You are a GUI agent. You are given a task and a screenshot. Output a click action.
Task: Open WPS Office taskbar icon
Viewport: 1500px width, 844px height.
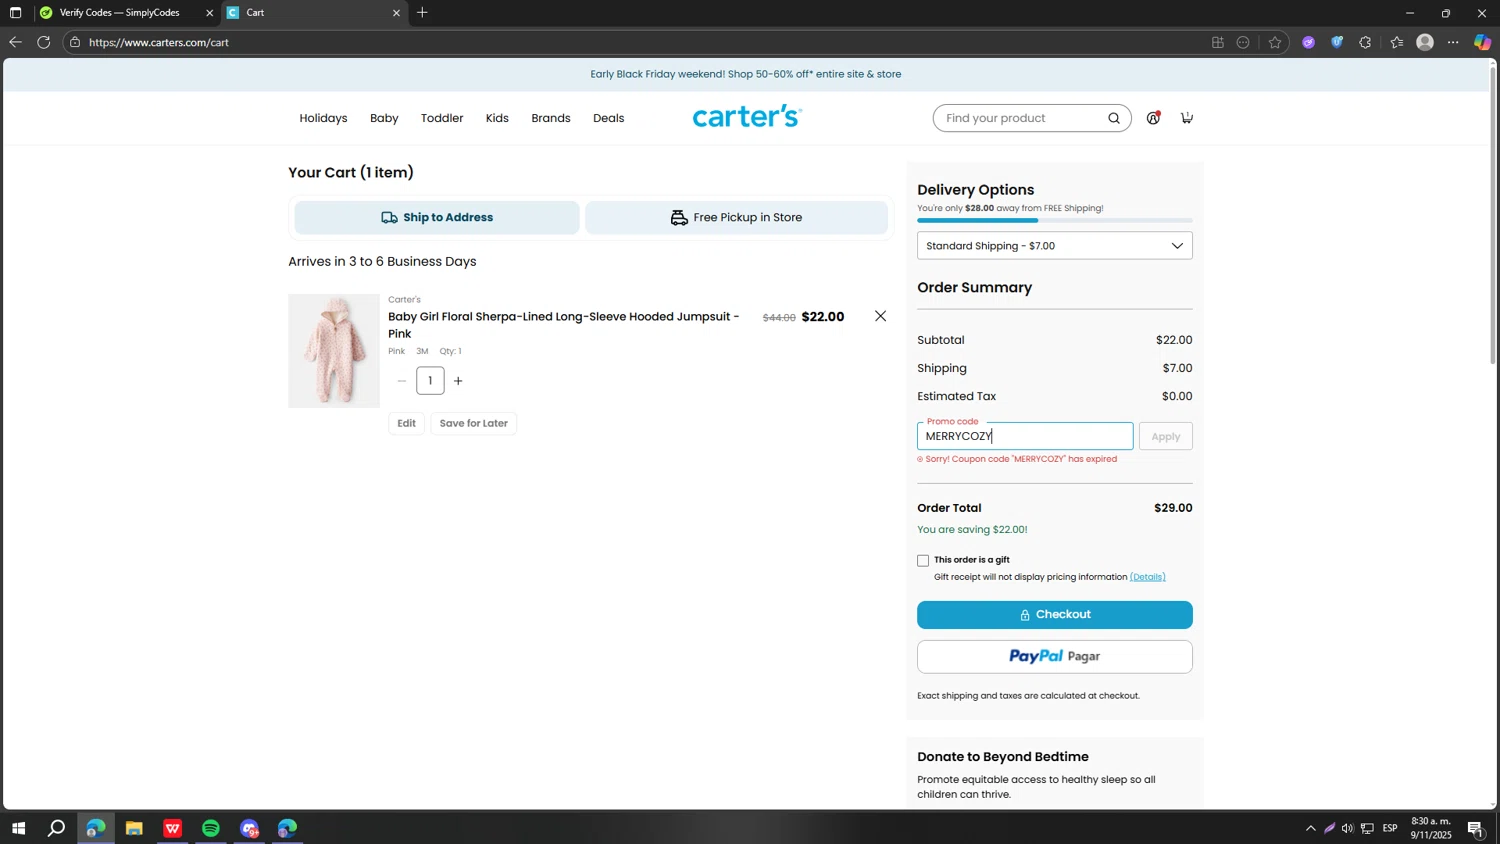pyautogui.click(x=173, y=828)
